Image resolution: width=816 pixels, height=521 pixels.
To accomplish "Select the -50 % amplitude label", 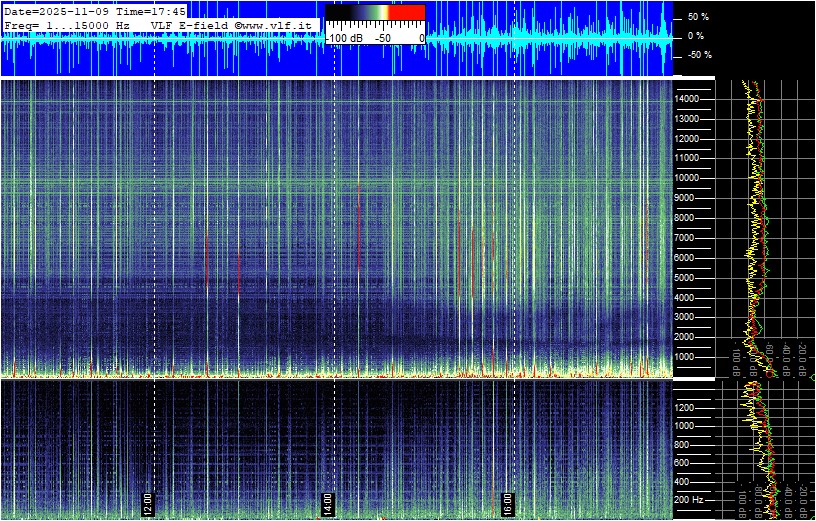I will click(x=697, y=55).
